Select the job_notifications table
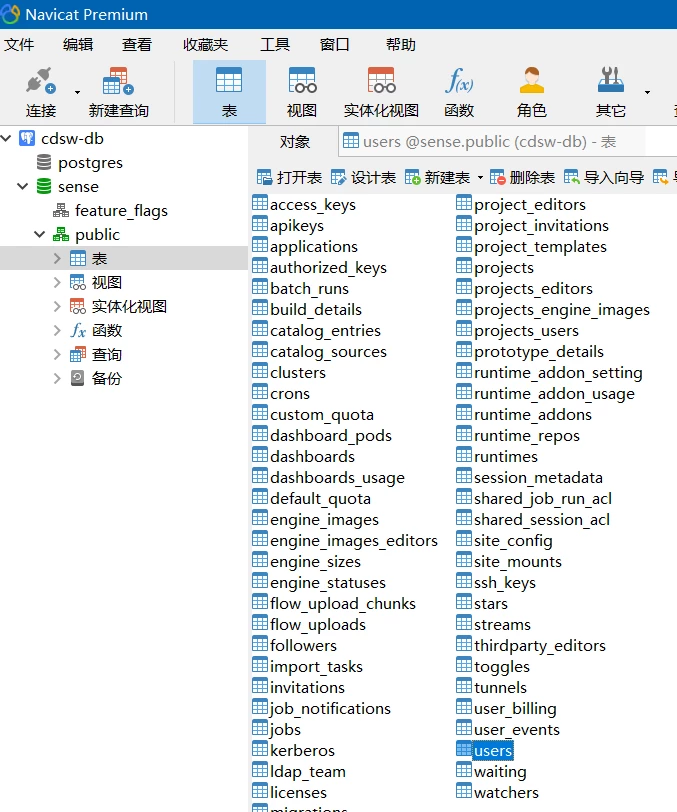 tap(322, 708)
